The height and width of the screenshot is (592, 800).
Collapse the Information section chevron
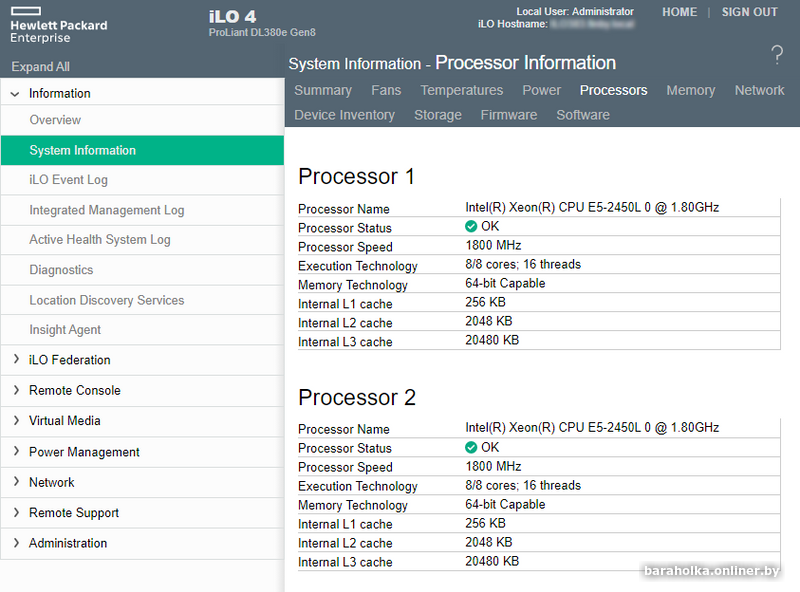(x=15, y=94)
